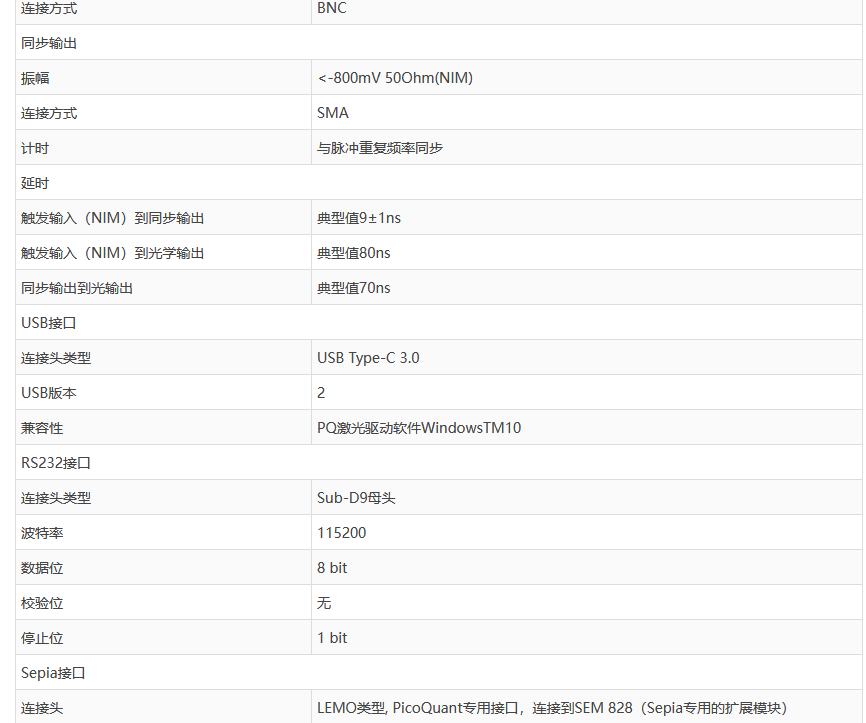Select the 延时 section header
This screenshot has height=723, width=866.
tap(35, 183)
